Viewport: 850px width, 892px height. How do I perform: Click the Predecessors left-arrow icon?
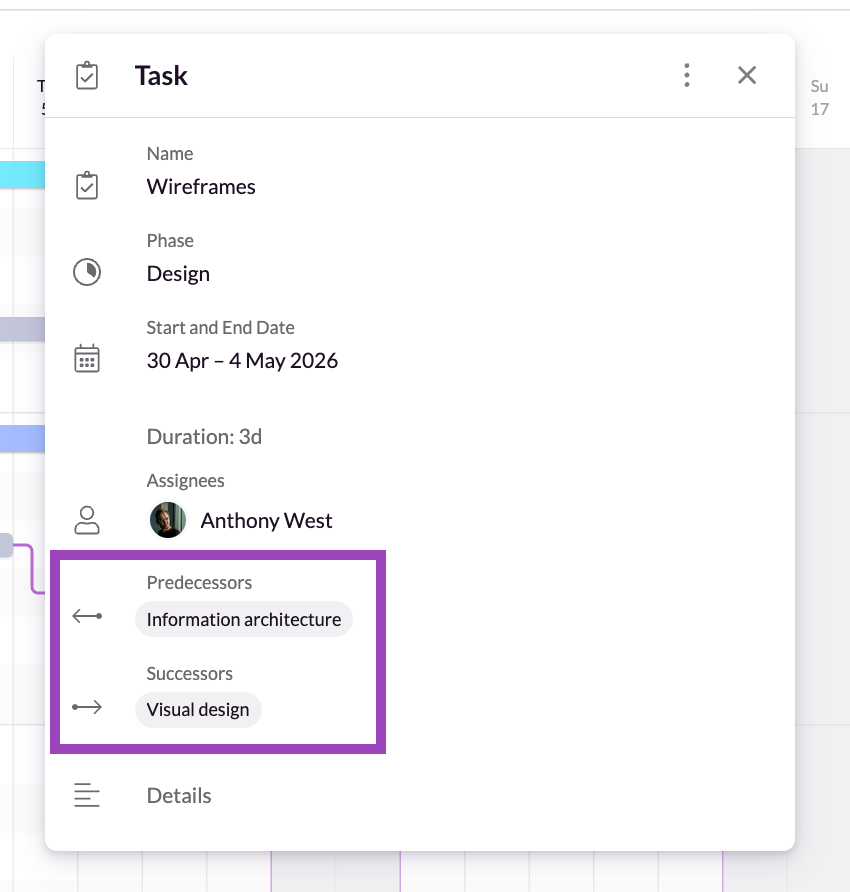87,617
